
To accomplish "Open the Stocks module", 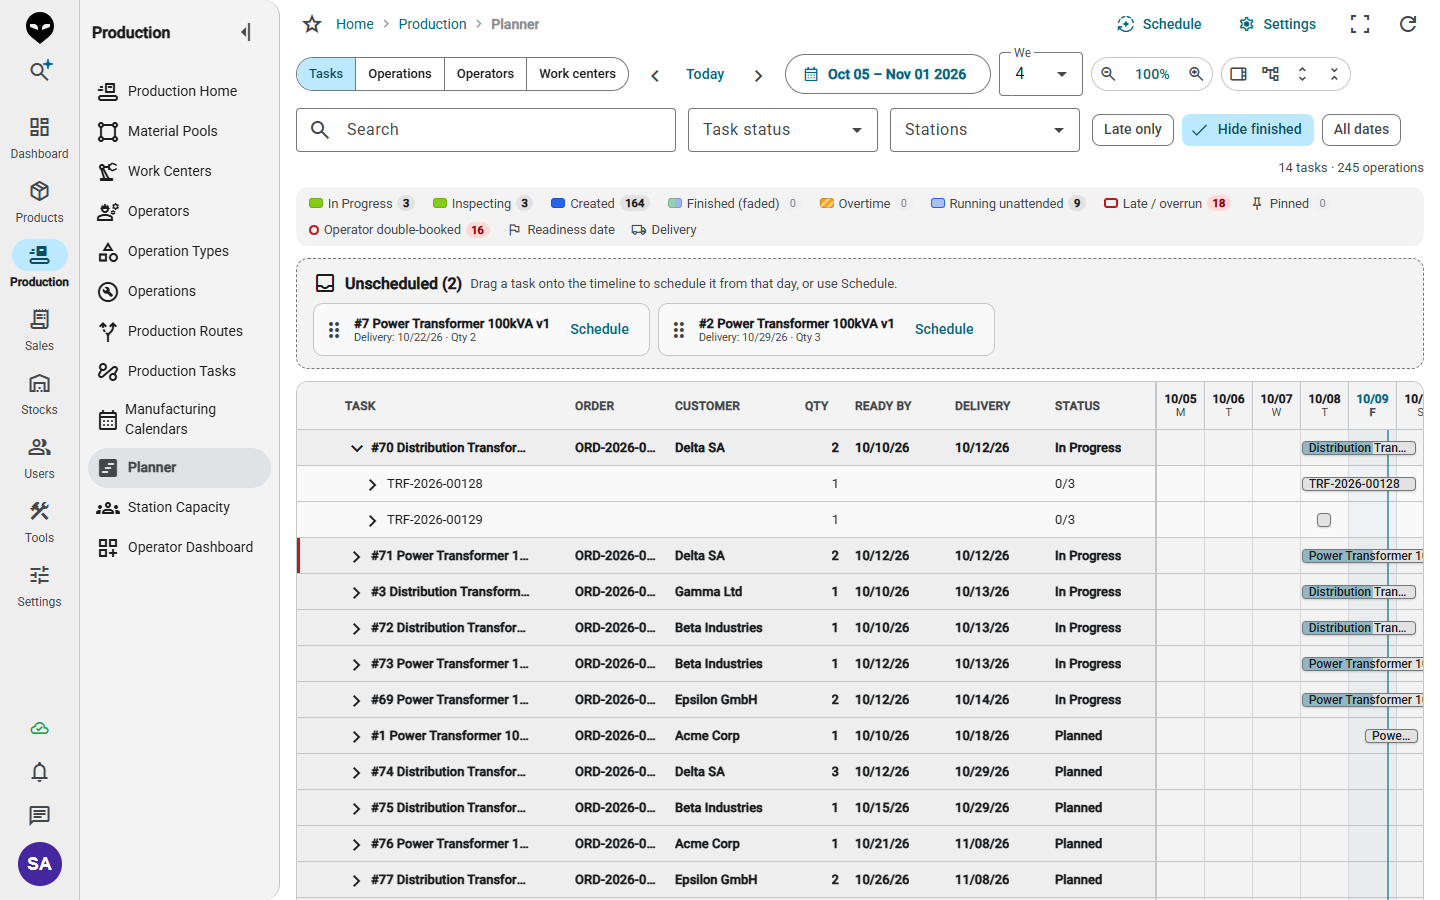I will coord(40,394).
